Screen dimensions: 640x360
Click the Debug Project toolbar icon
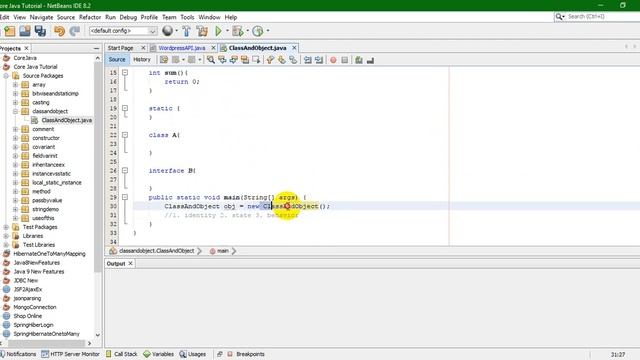click(x=237, y=31)
